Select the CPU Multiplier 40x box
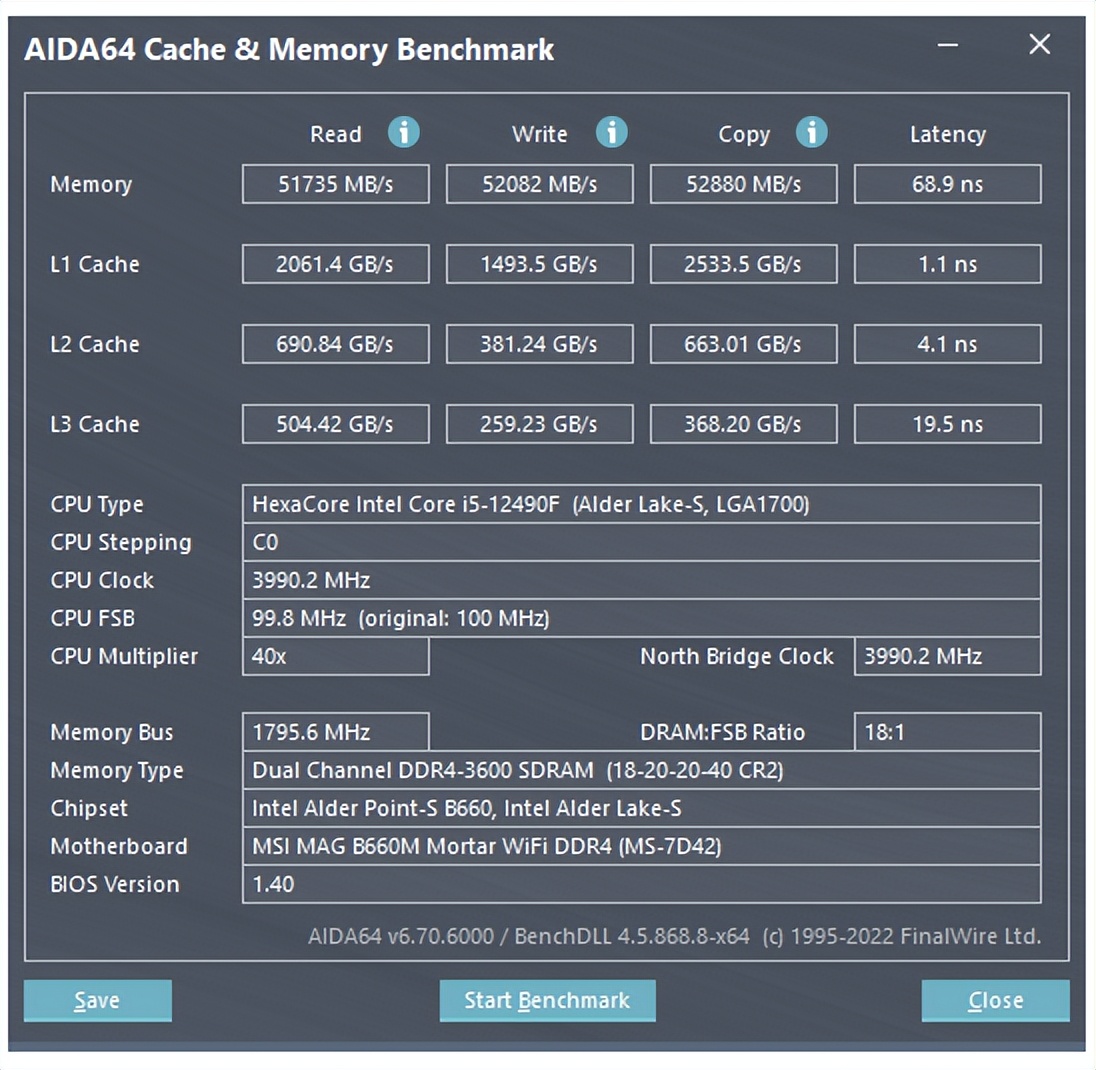The height and width of the screenshot is (1070, 1096). click(x=335, y=656)
